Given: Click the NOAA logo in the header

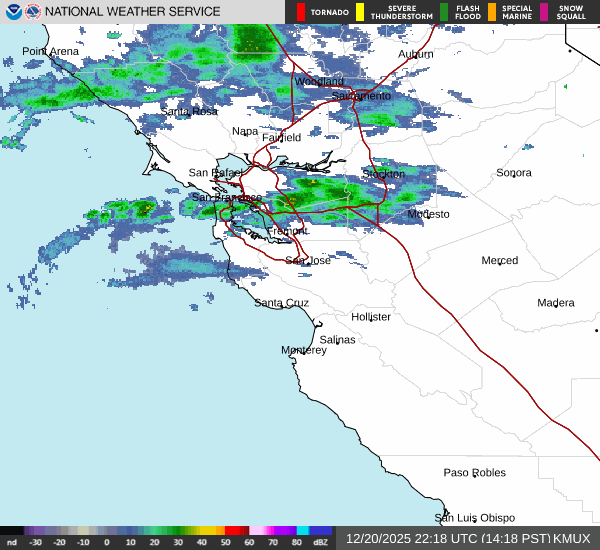Looking at the screenshot, I should point(13,12).
